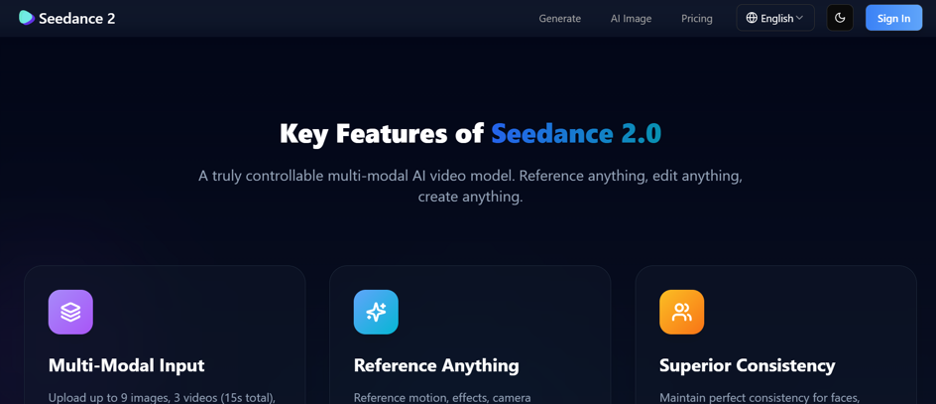This screenshot has height=404, width=936.
Task: Click the globe icon in language selector
Action: tap(752, 18)
